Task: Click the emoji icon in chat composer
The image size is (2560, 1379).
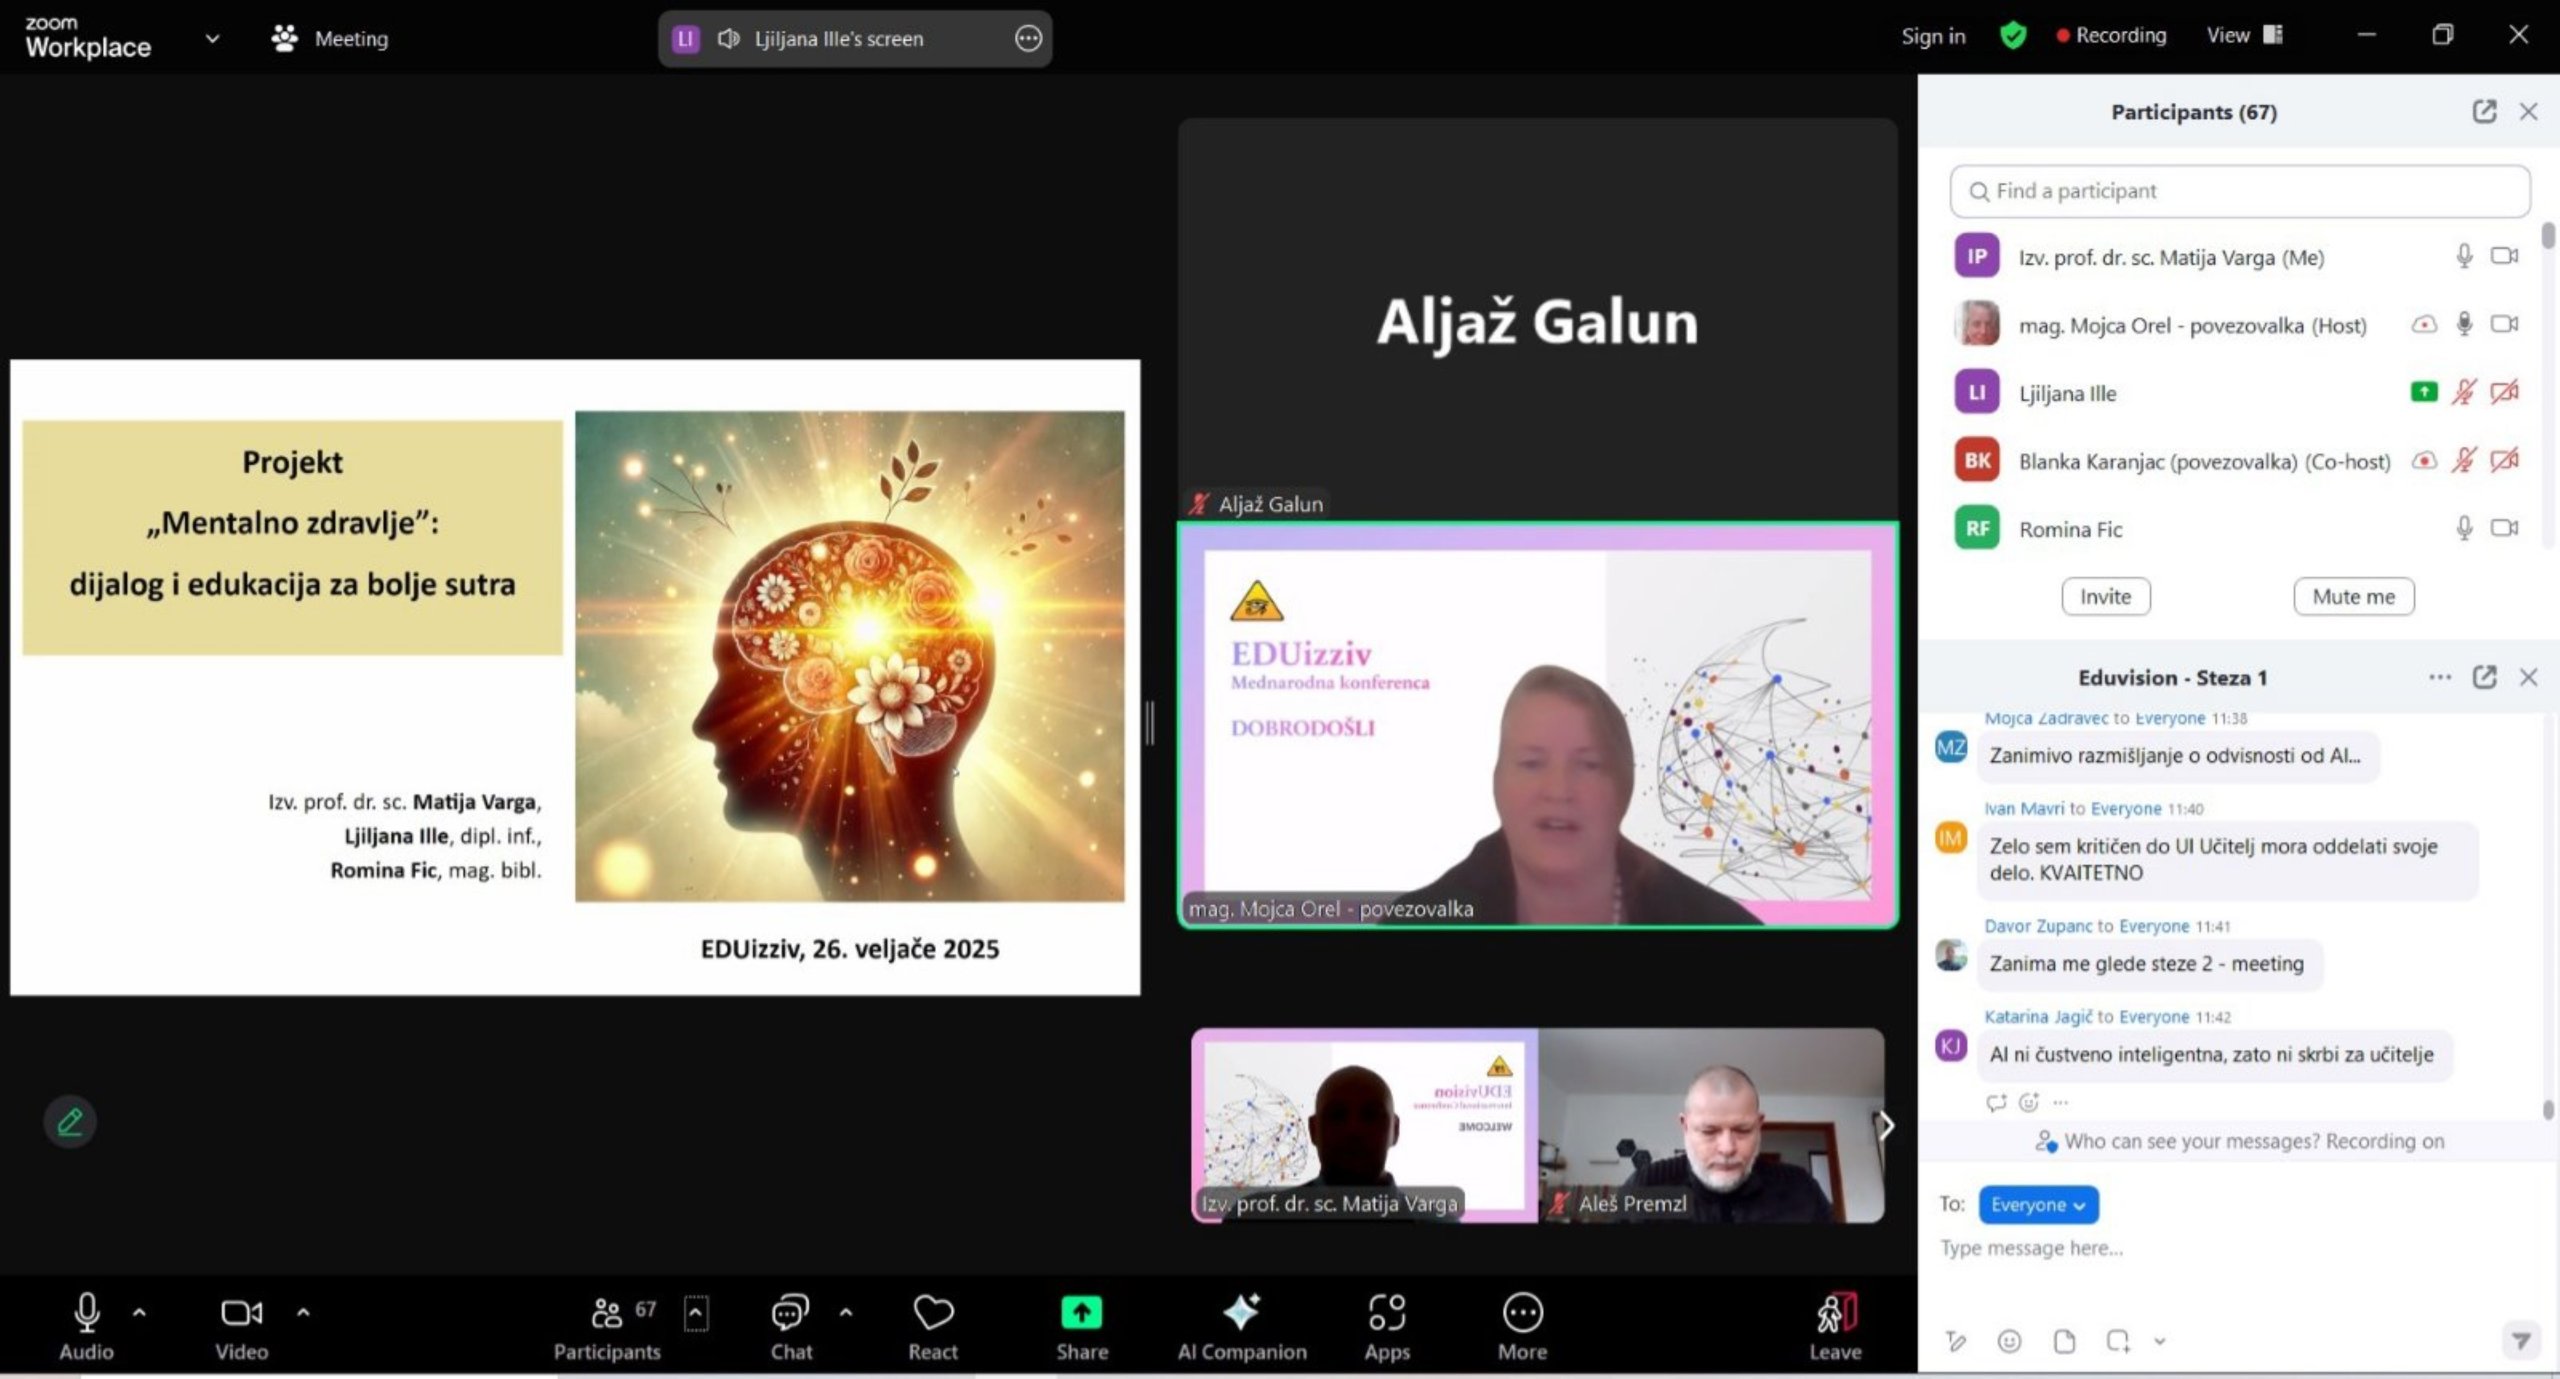Action: click(x=2008, y=1341)
